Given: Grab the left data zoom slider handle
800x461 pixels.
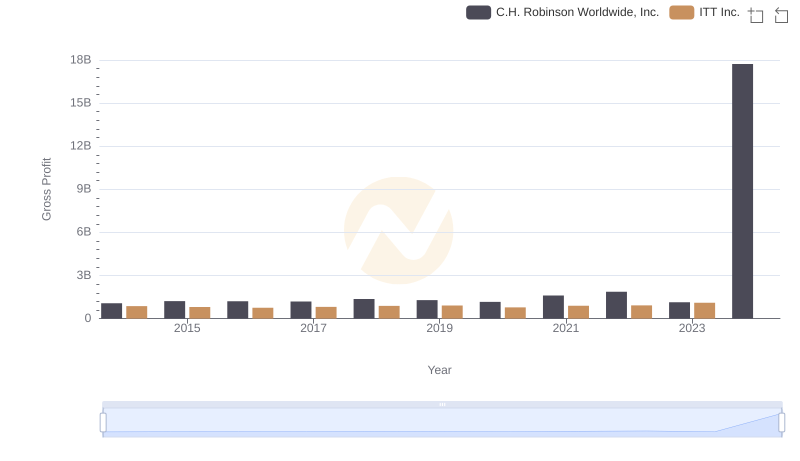Looking at the screenshot, I should 103,423.
